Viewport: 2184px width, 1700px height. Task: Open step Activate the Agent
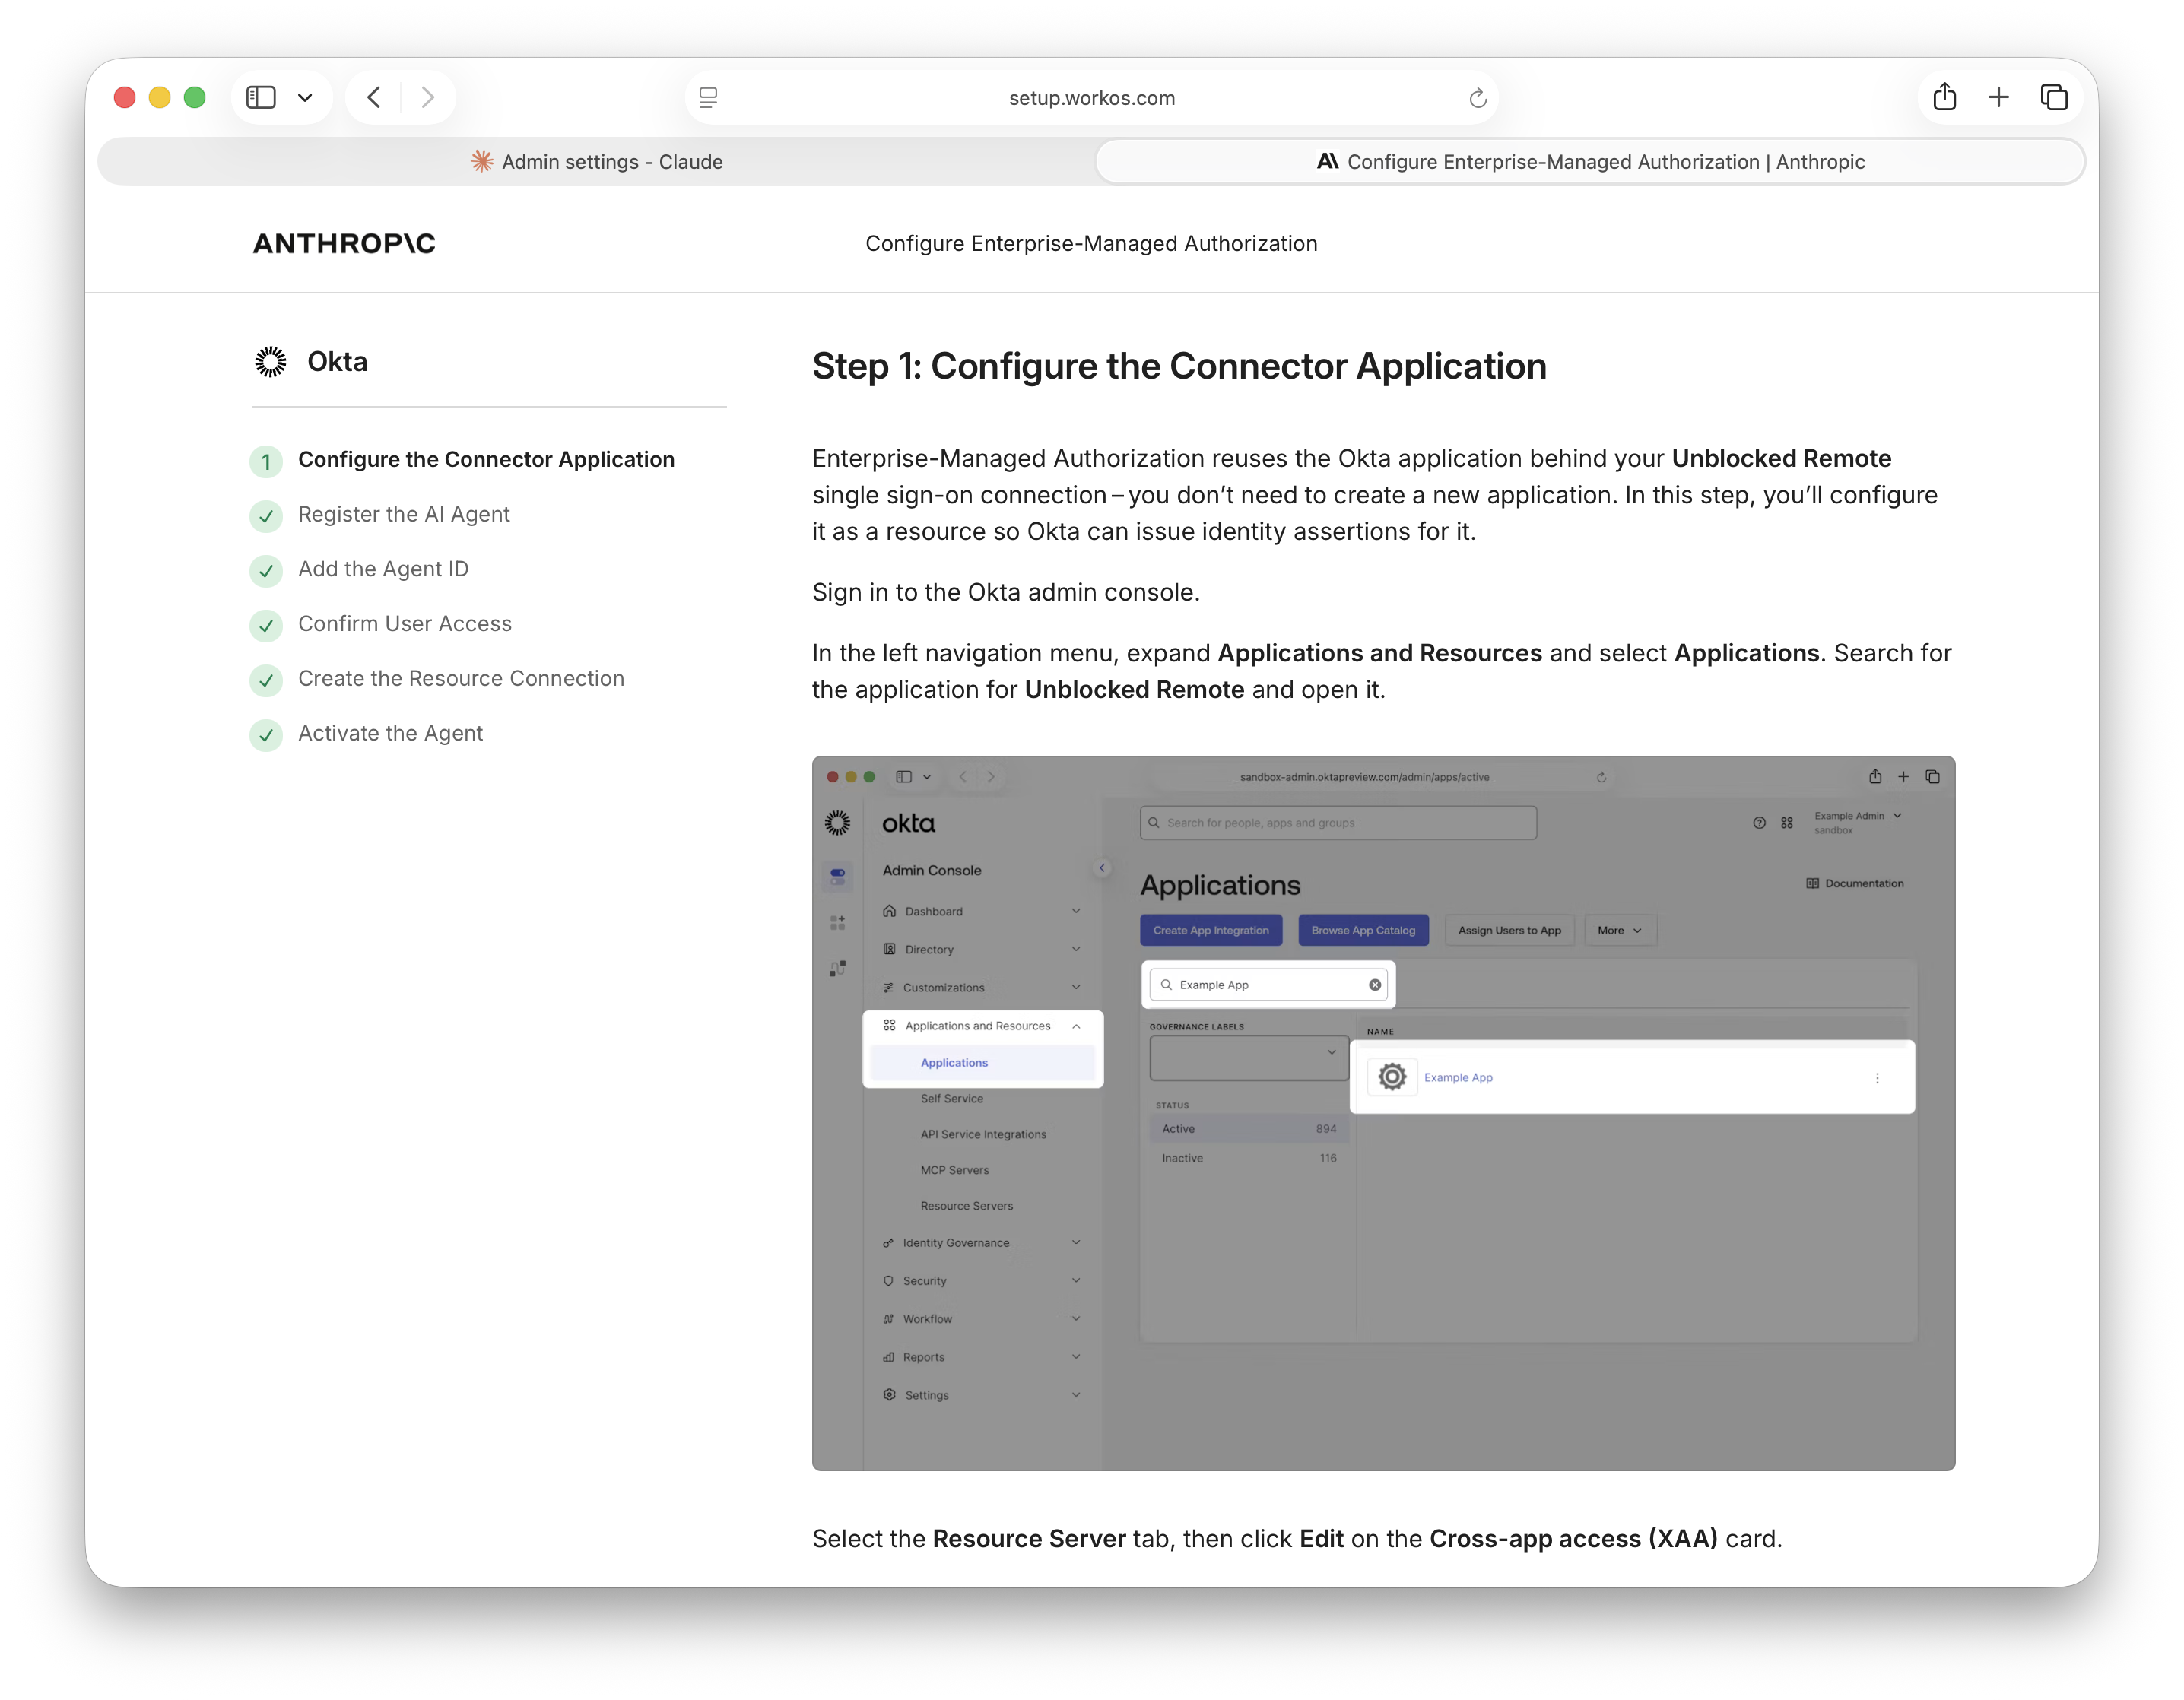point(390,733)
